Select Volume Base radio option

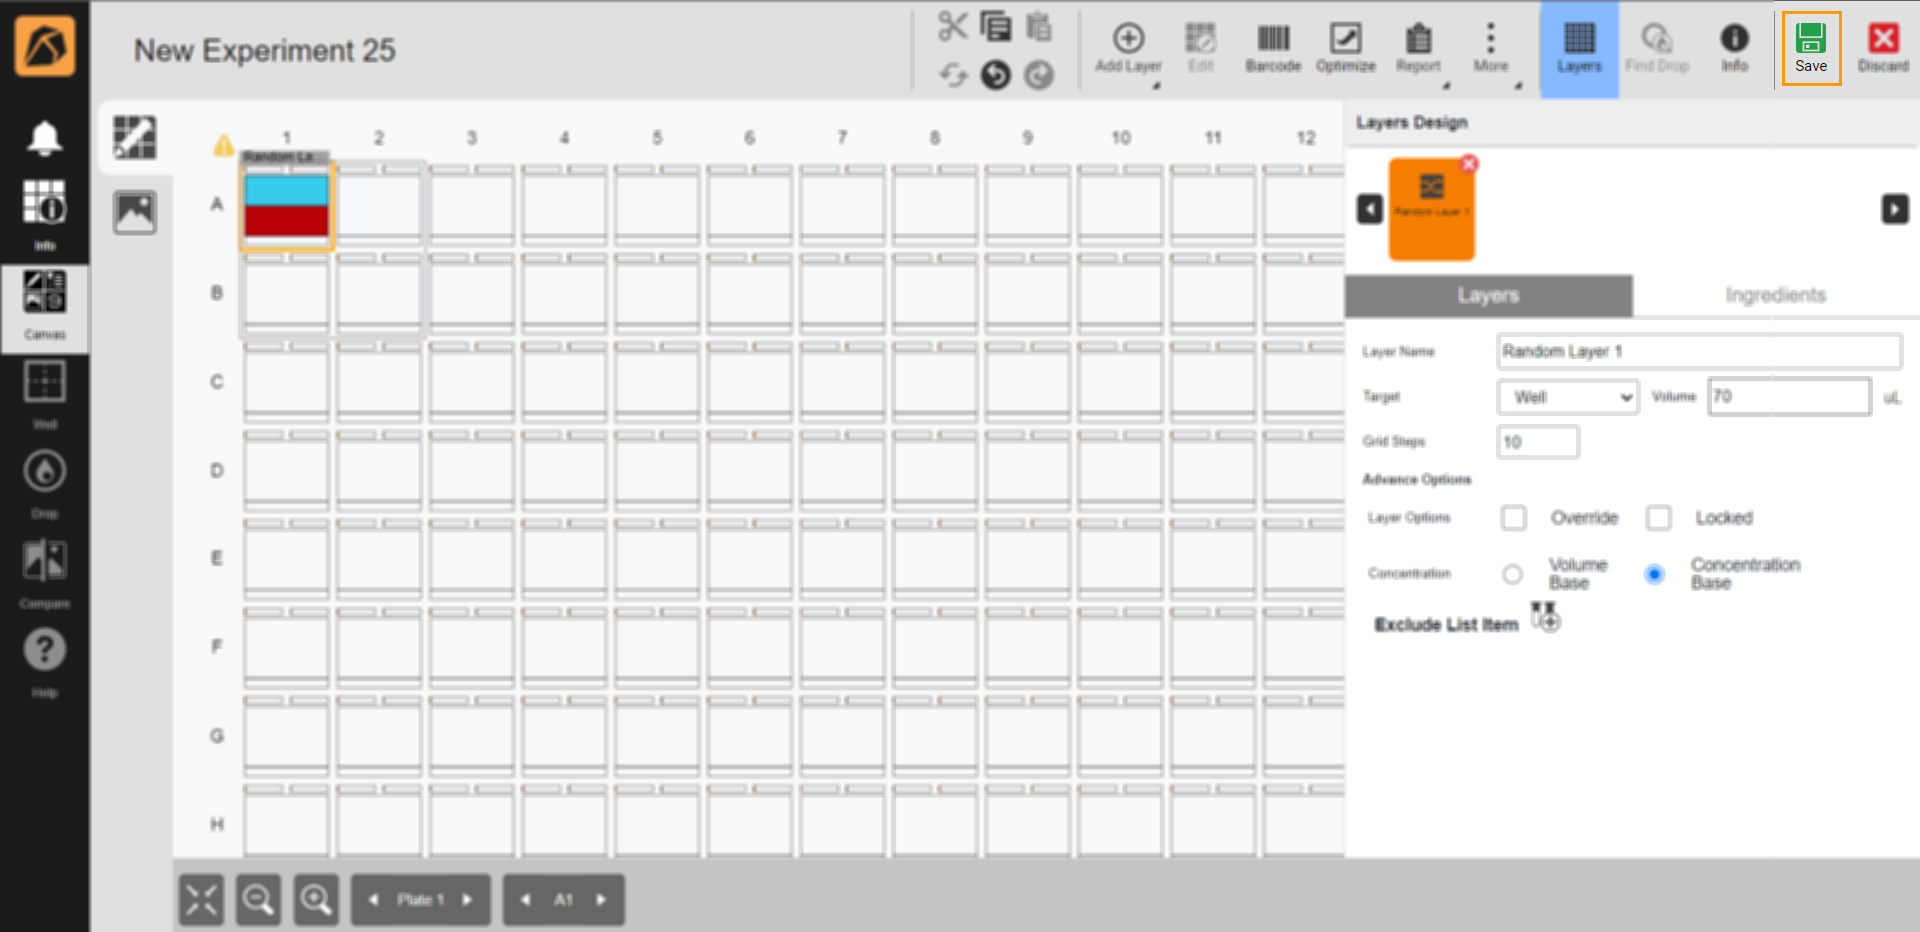pyautogui.click(x=1512, y=574)
